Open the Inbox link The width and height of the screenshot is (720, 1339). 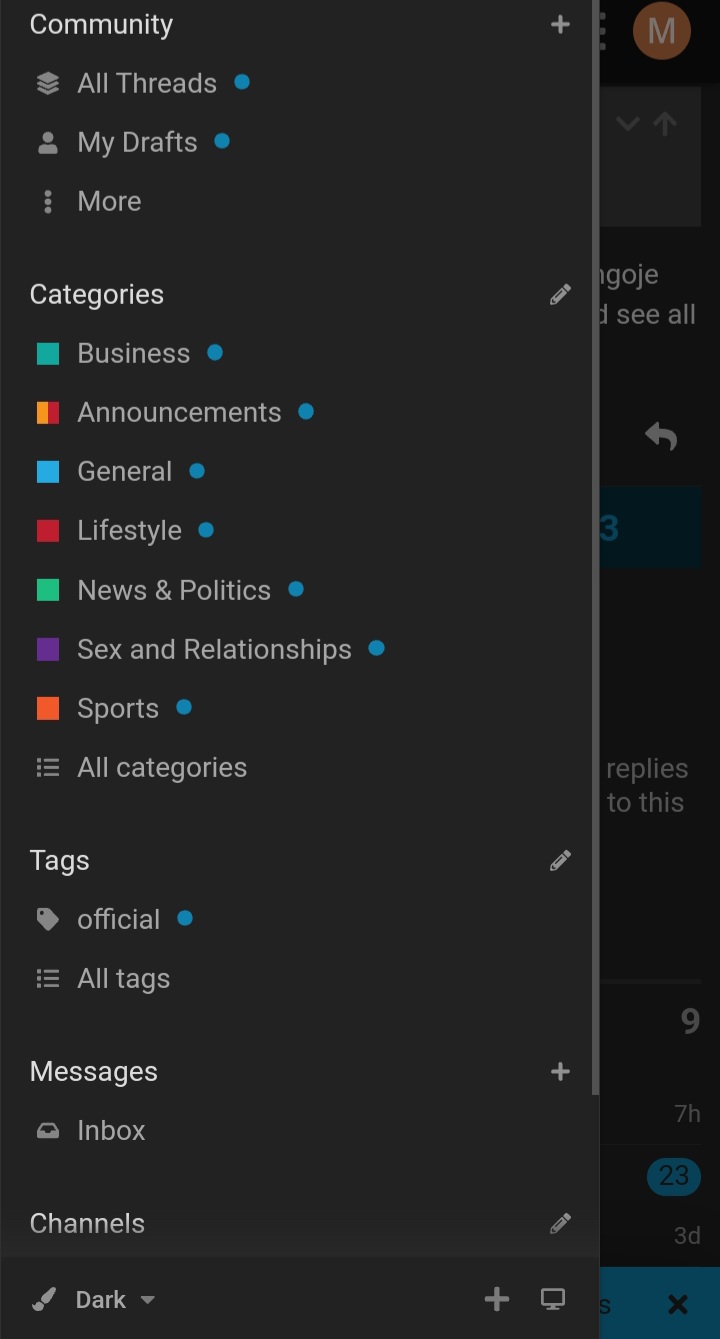(x=111, y=1131)
